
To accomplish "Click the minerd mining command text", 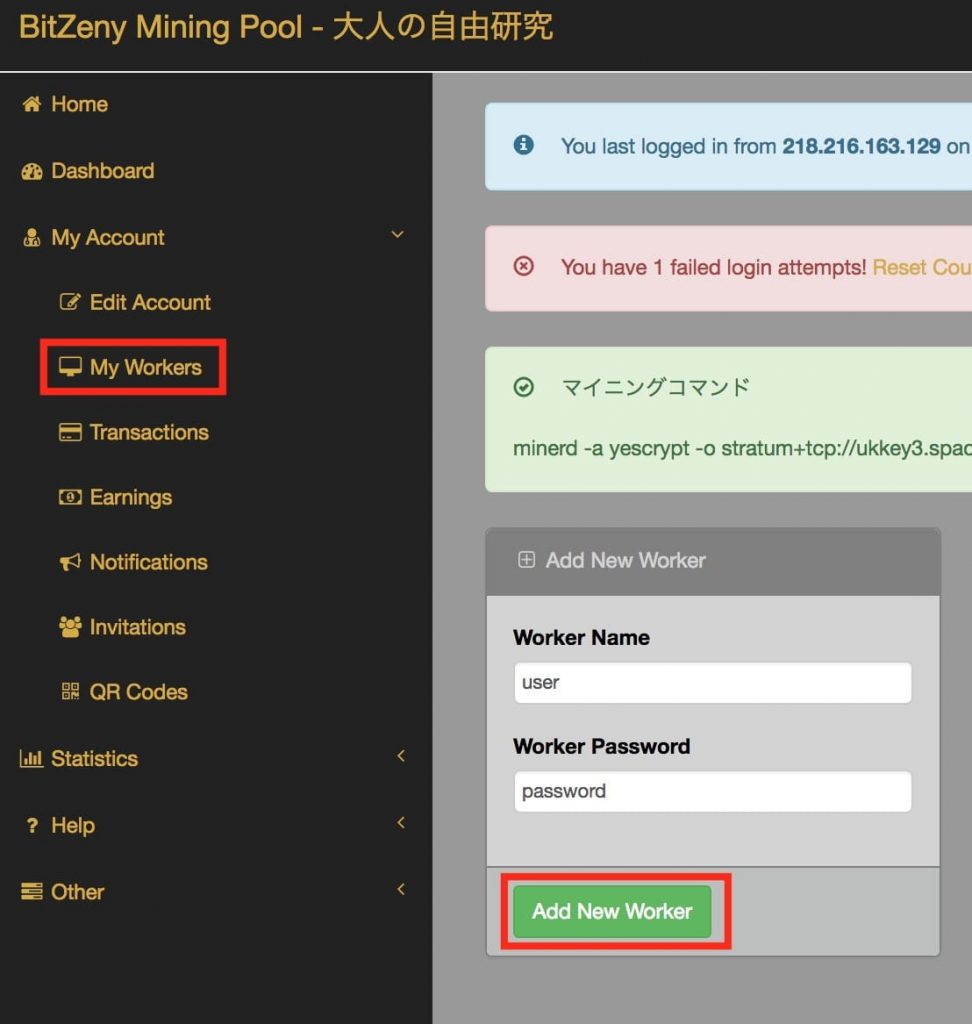I will click(742, 449).
